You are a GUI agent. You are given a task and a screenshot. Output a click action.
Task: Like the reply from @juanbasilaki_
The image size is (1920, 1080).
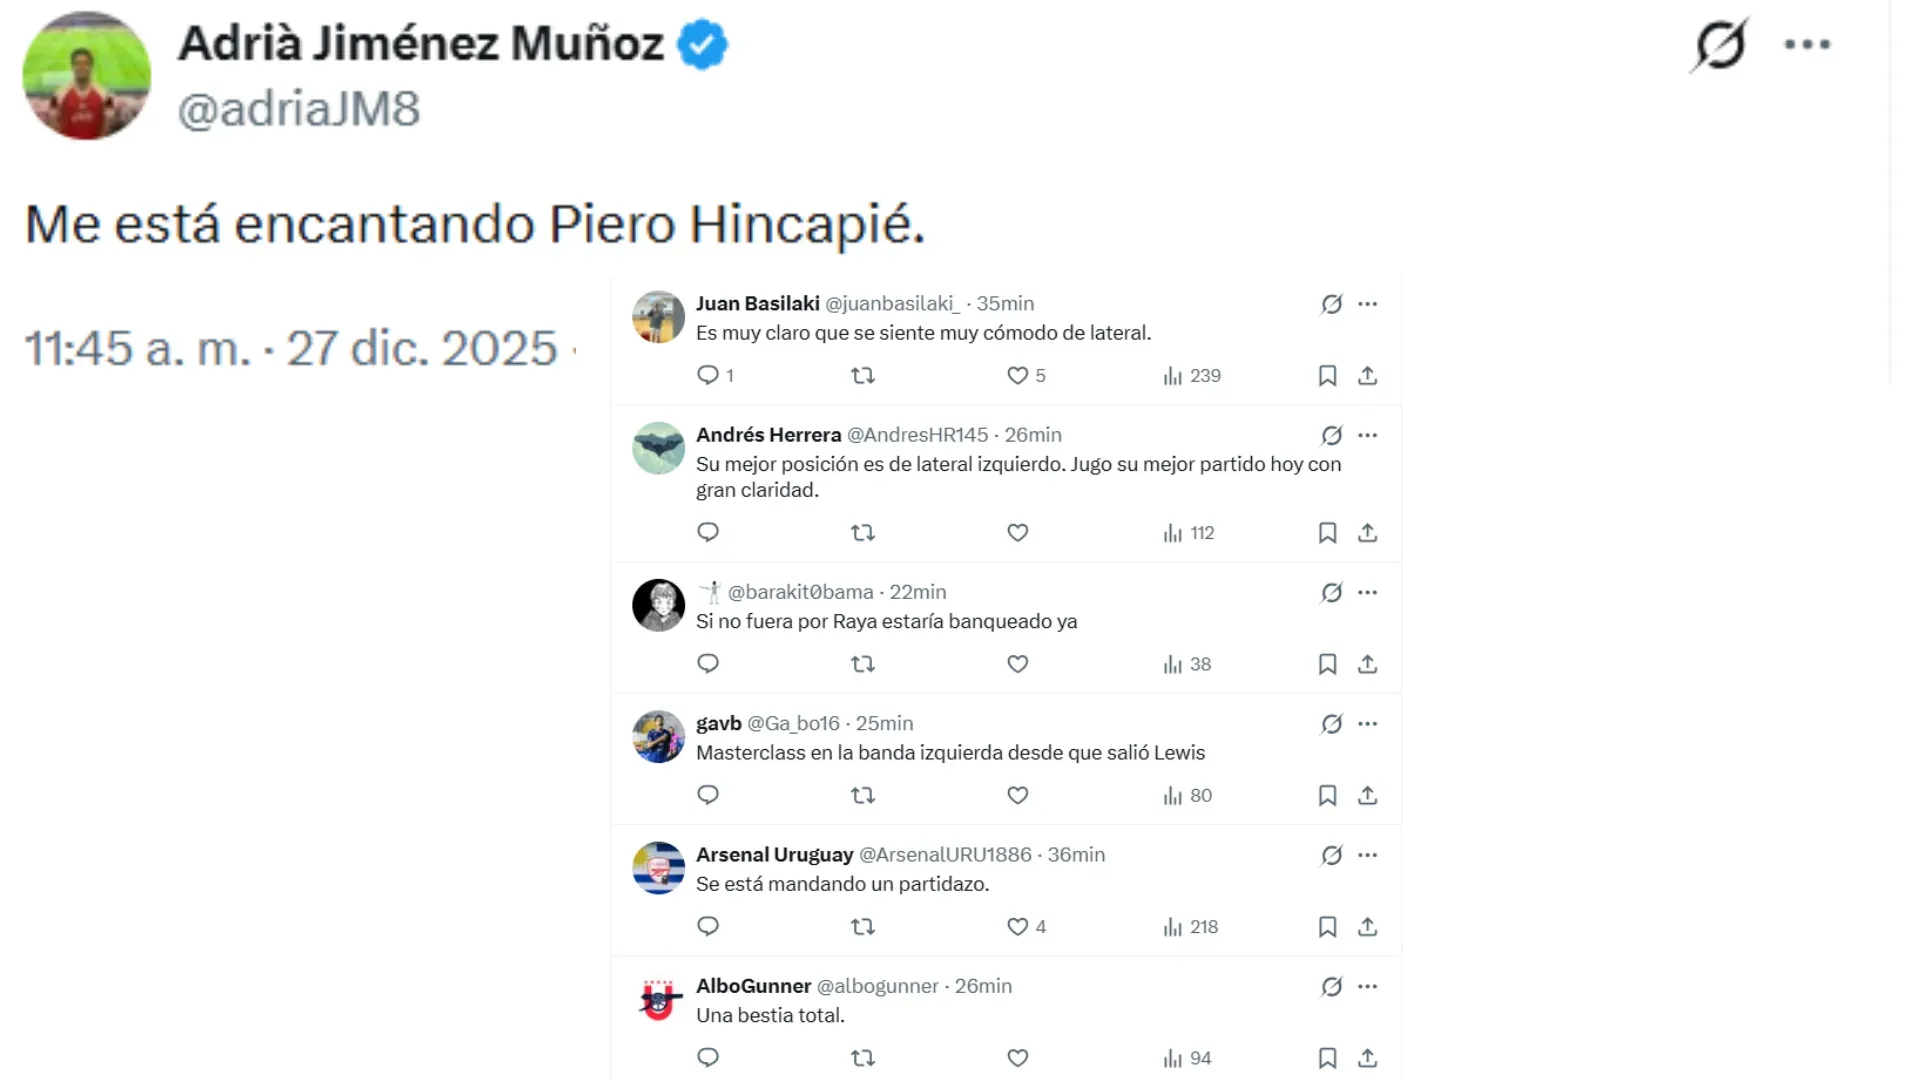[1018, 375]
